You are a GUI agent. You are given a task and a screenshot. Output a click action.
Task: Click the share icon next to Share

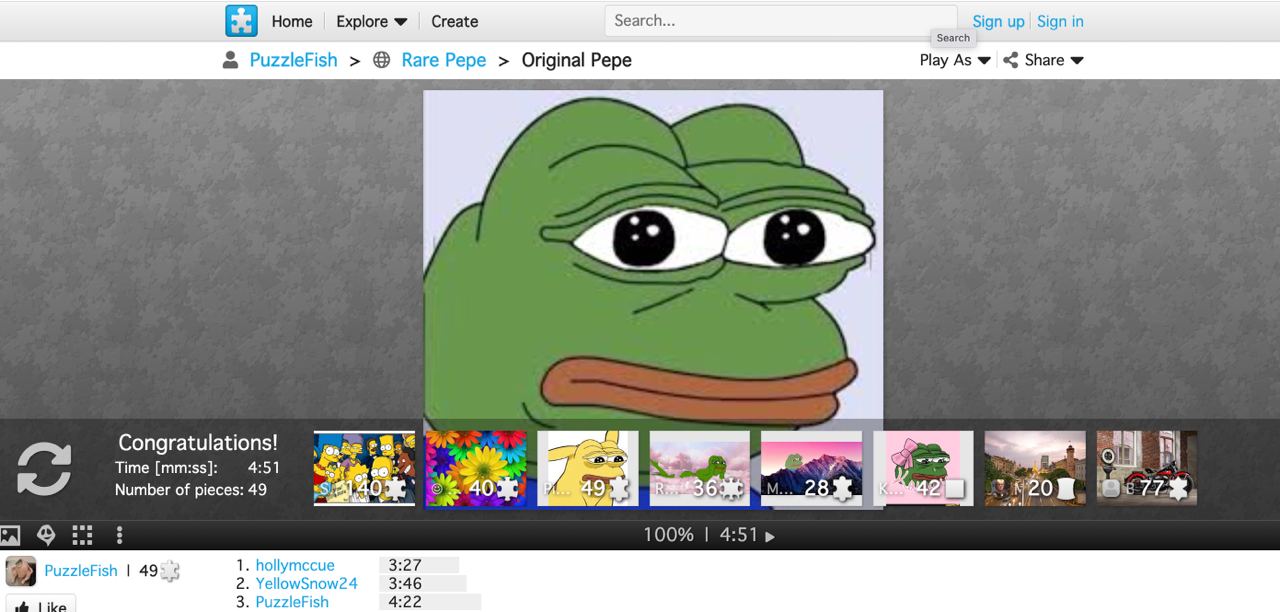[x=1011, y=60]
